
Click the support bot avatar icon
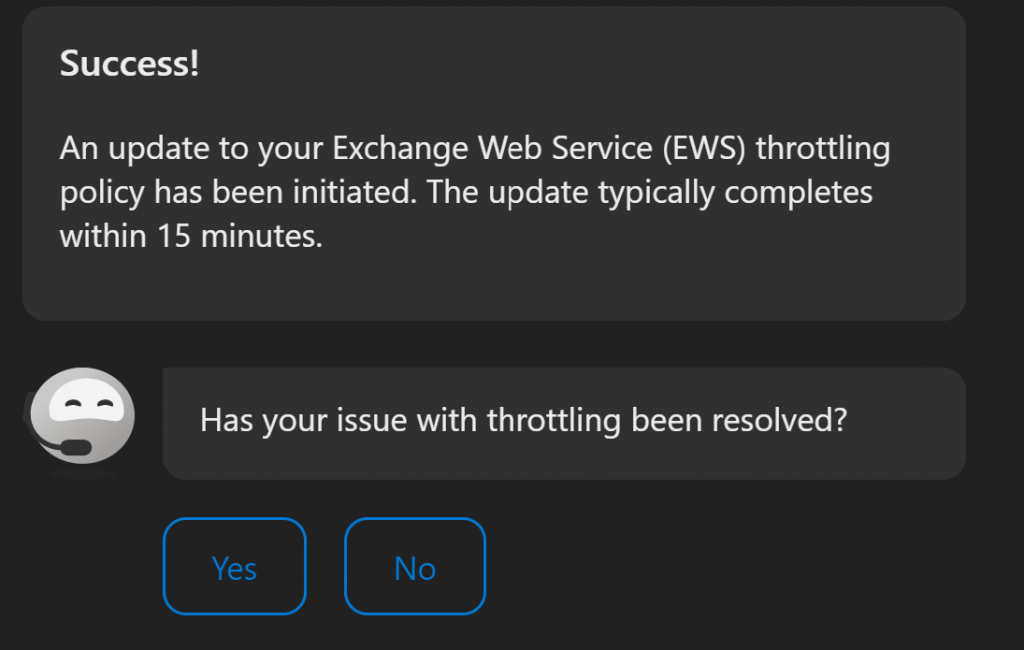[81, 416]
